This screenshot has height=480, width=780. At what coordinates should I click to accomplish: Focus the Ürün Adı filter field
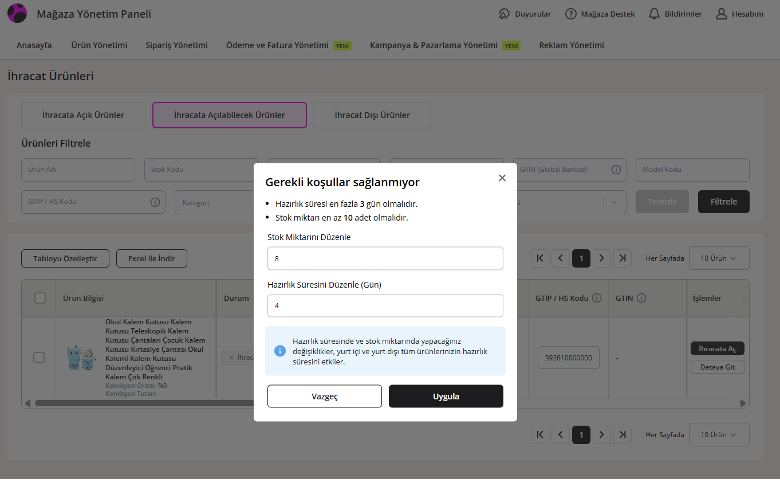point(78,170)
